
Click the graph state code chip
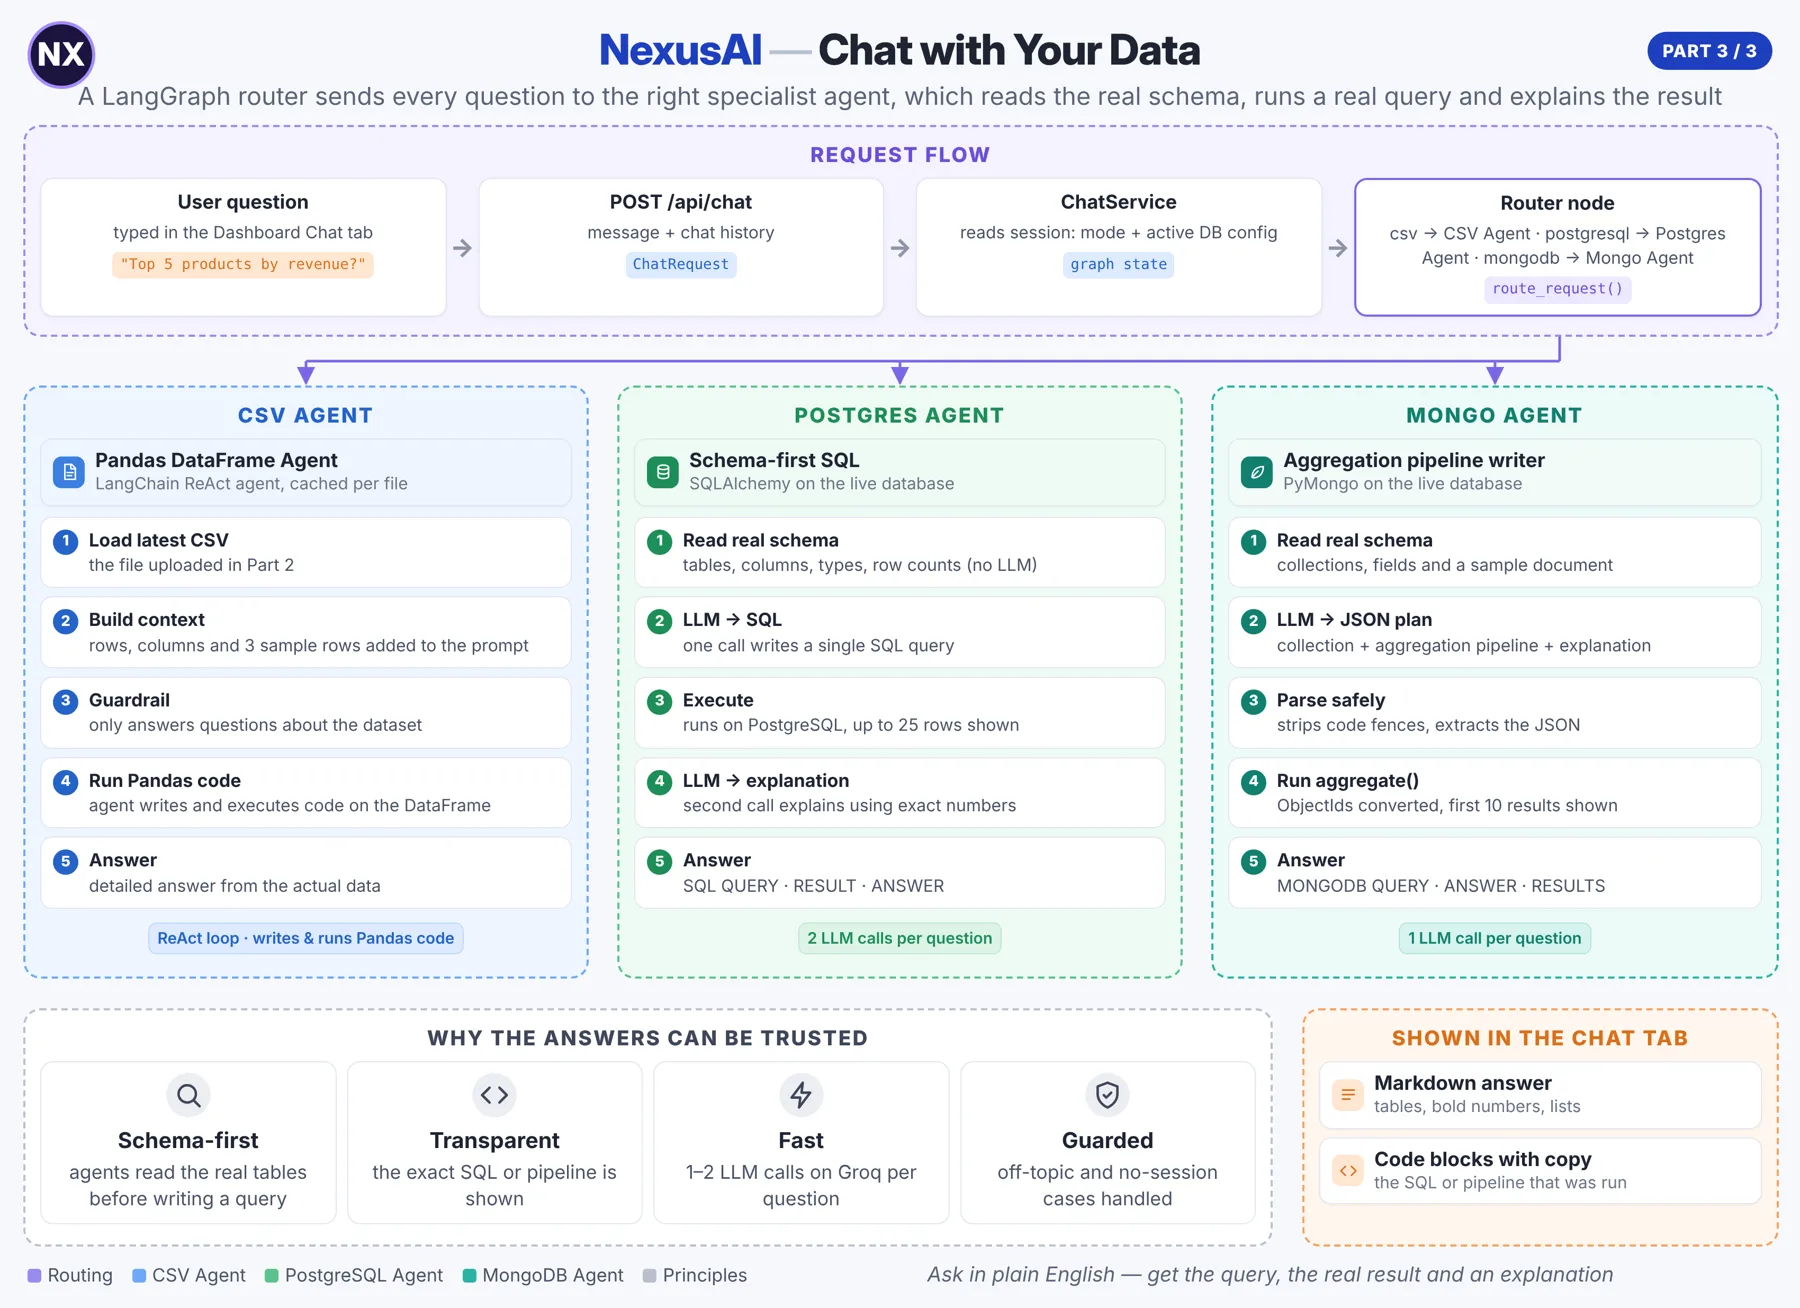pyautogui.click(x=1118, y=264)
